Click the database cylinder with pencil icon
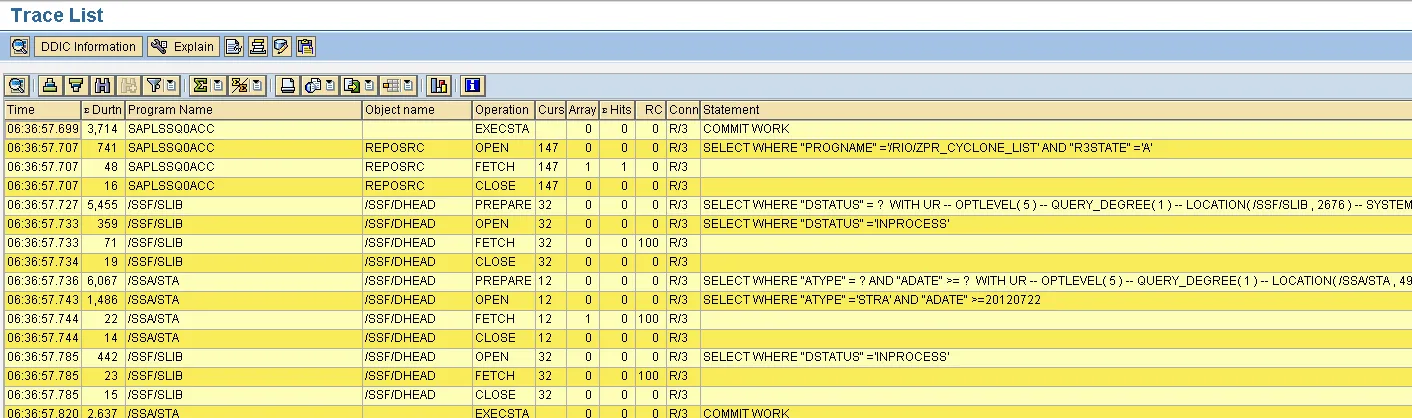Viewport: 1412px width, 418px height. click(282, 46)
